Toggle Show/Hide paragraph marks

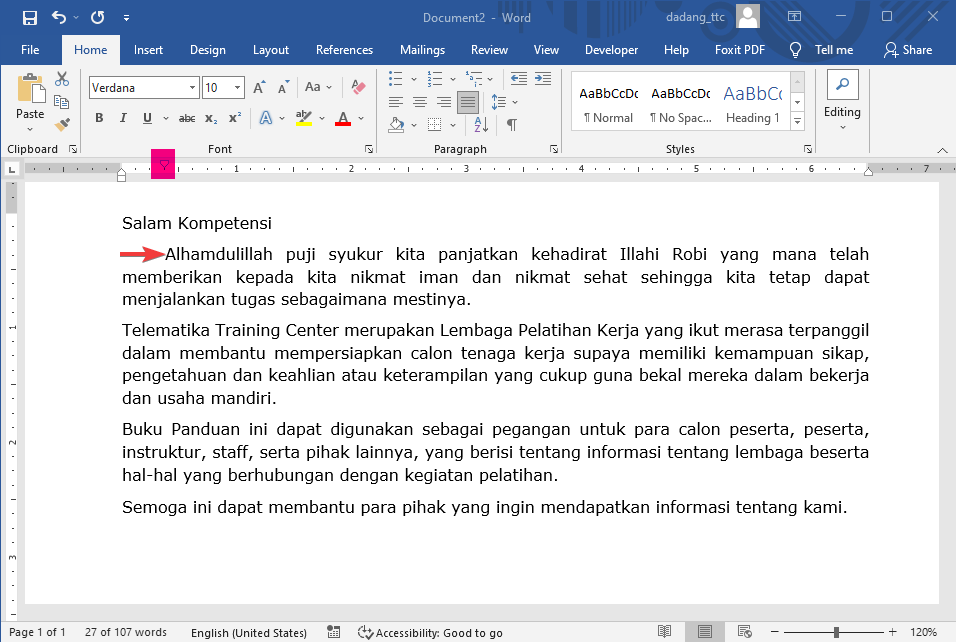[512, 124]
